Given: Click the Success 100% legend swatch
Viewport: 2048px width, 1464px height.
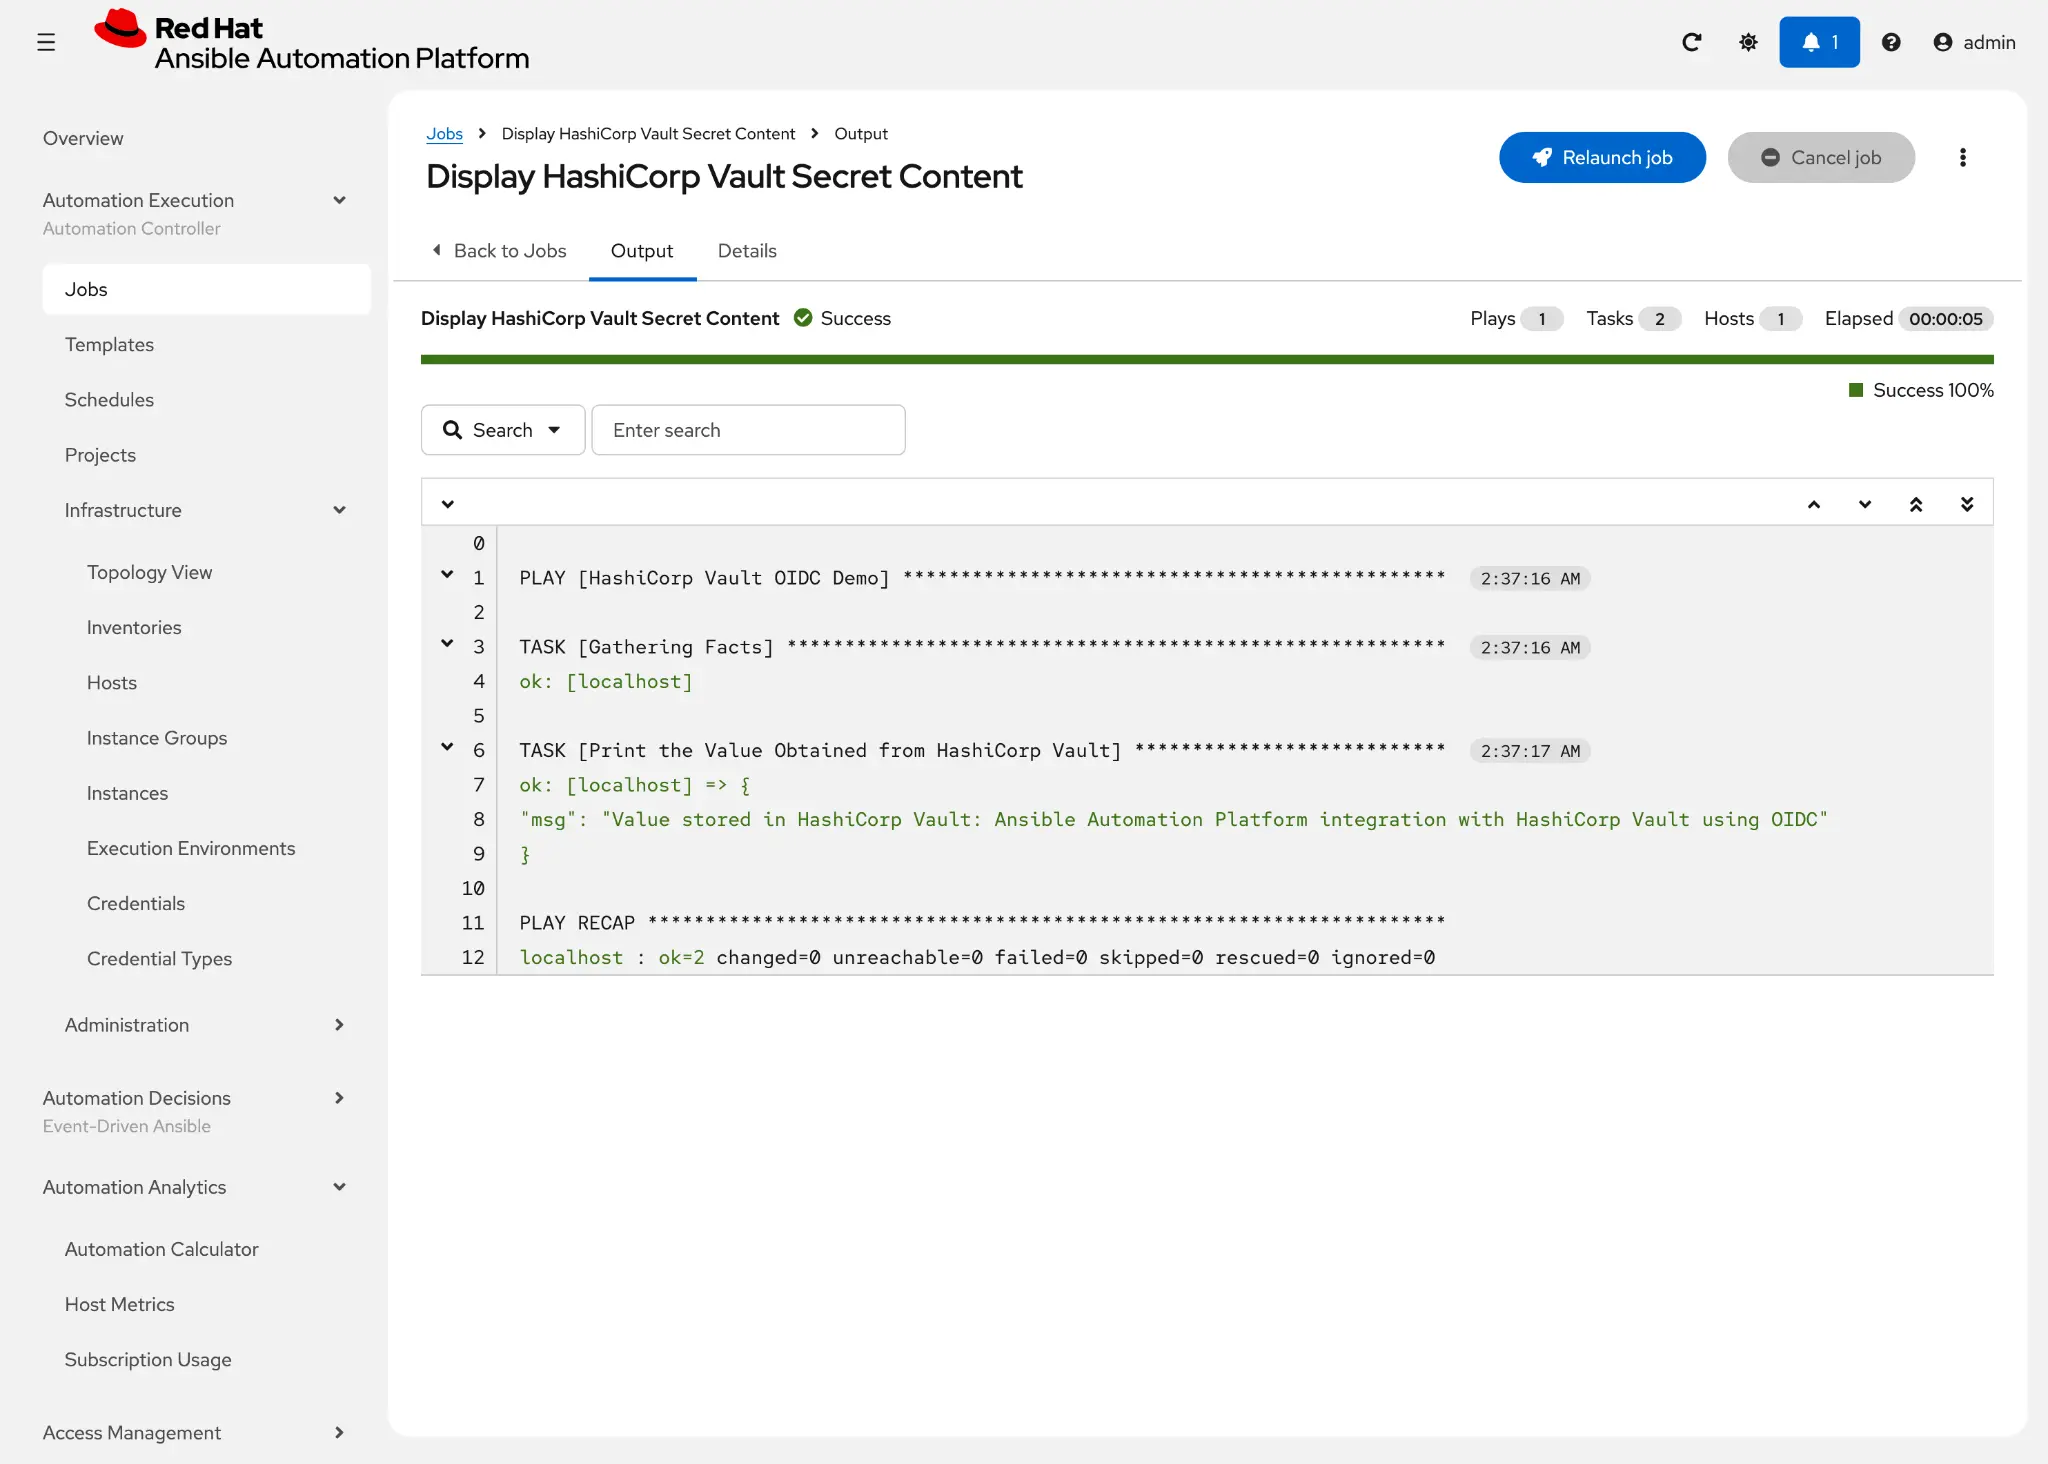Looking at the screenshot, I should pyautogui.click(x=1856, y=390).
